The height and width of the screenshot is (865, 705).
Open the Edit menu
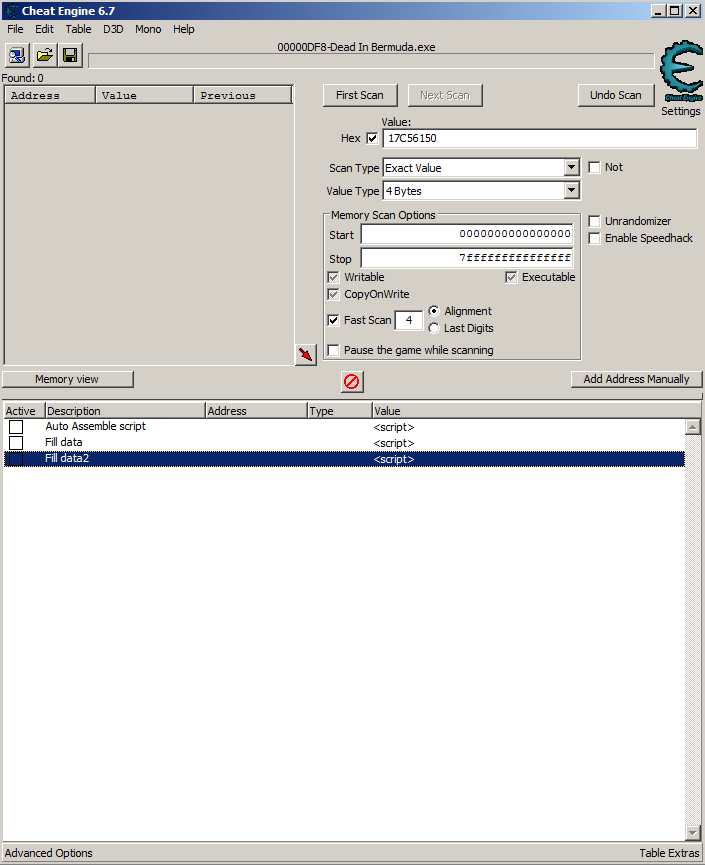pos(44,29)
